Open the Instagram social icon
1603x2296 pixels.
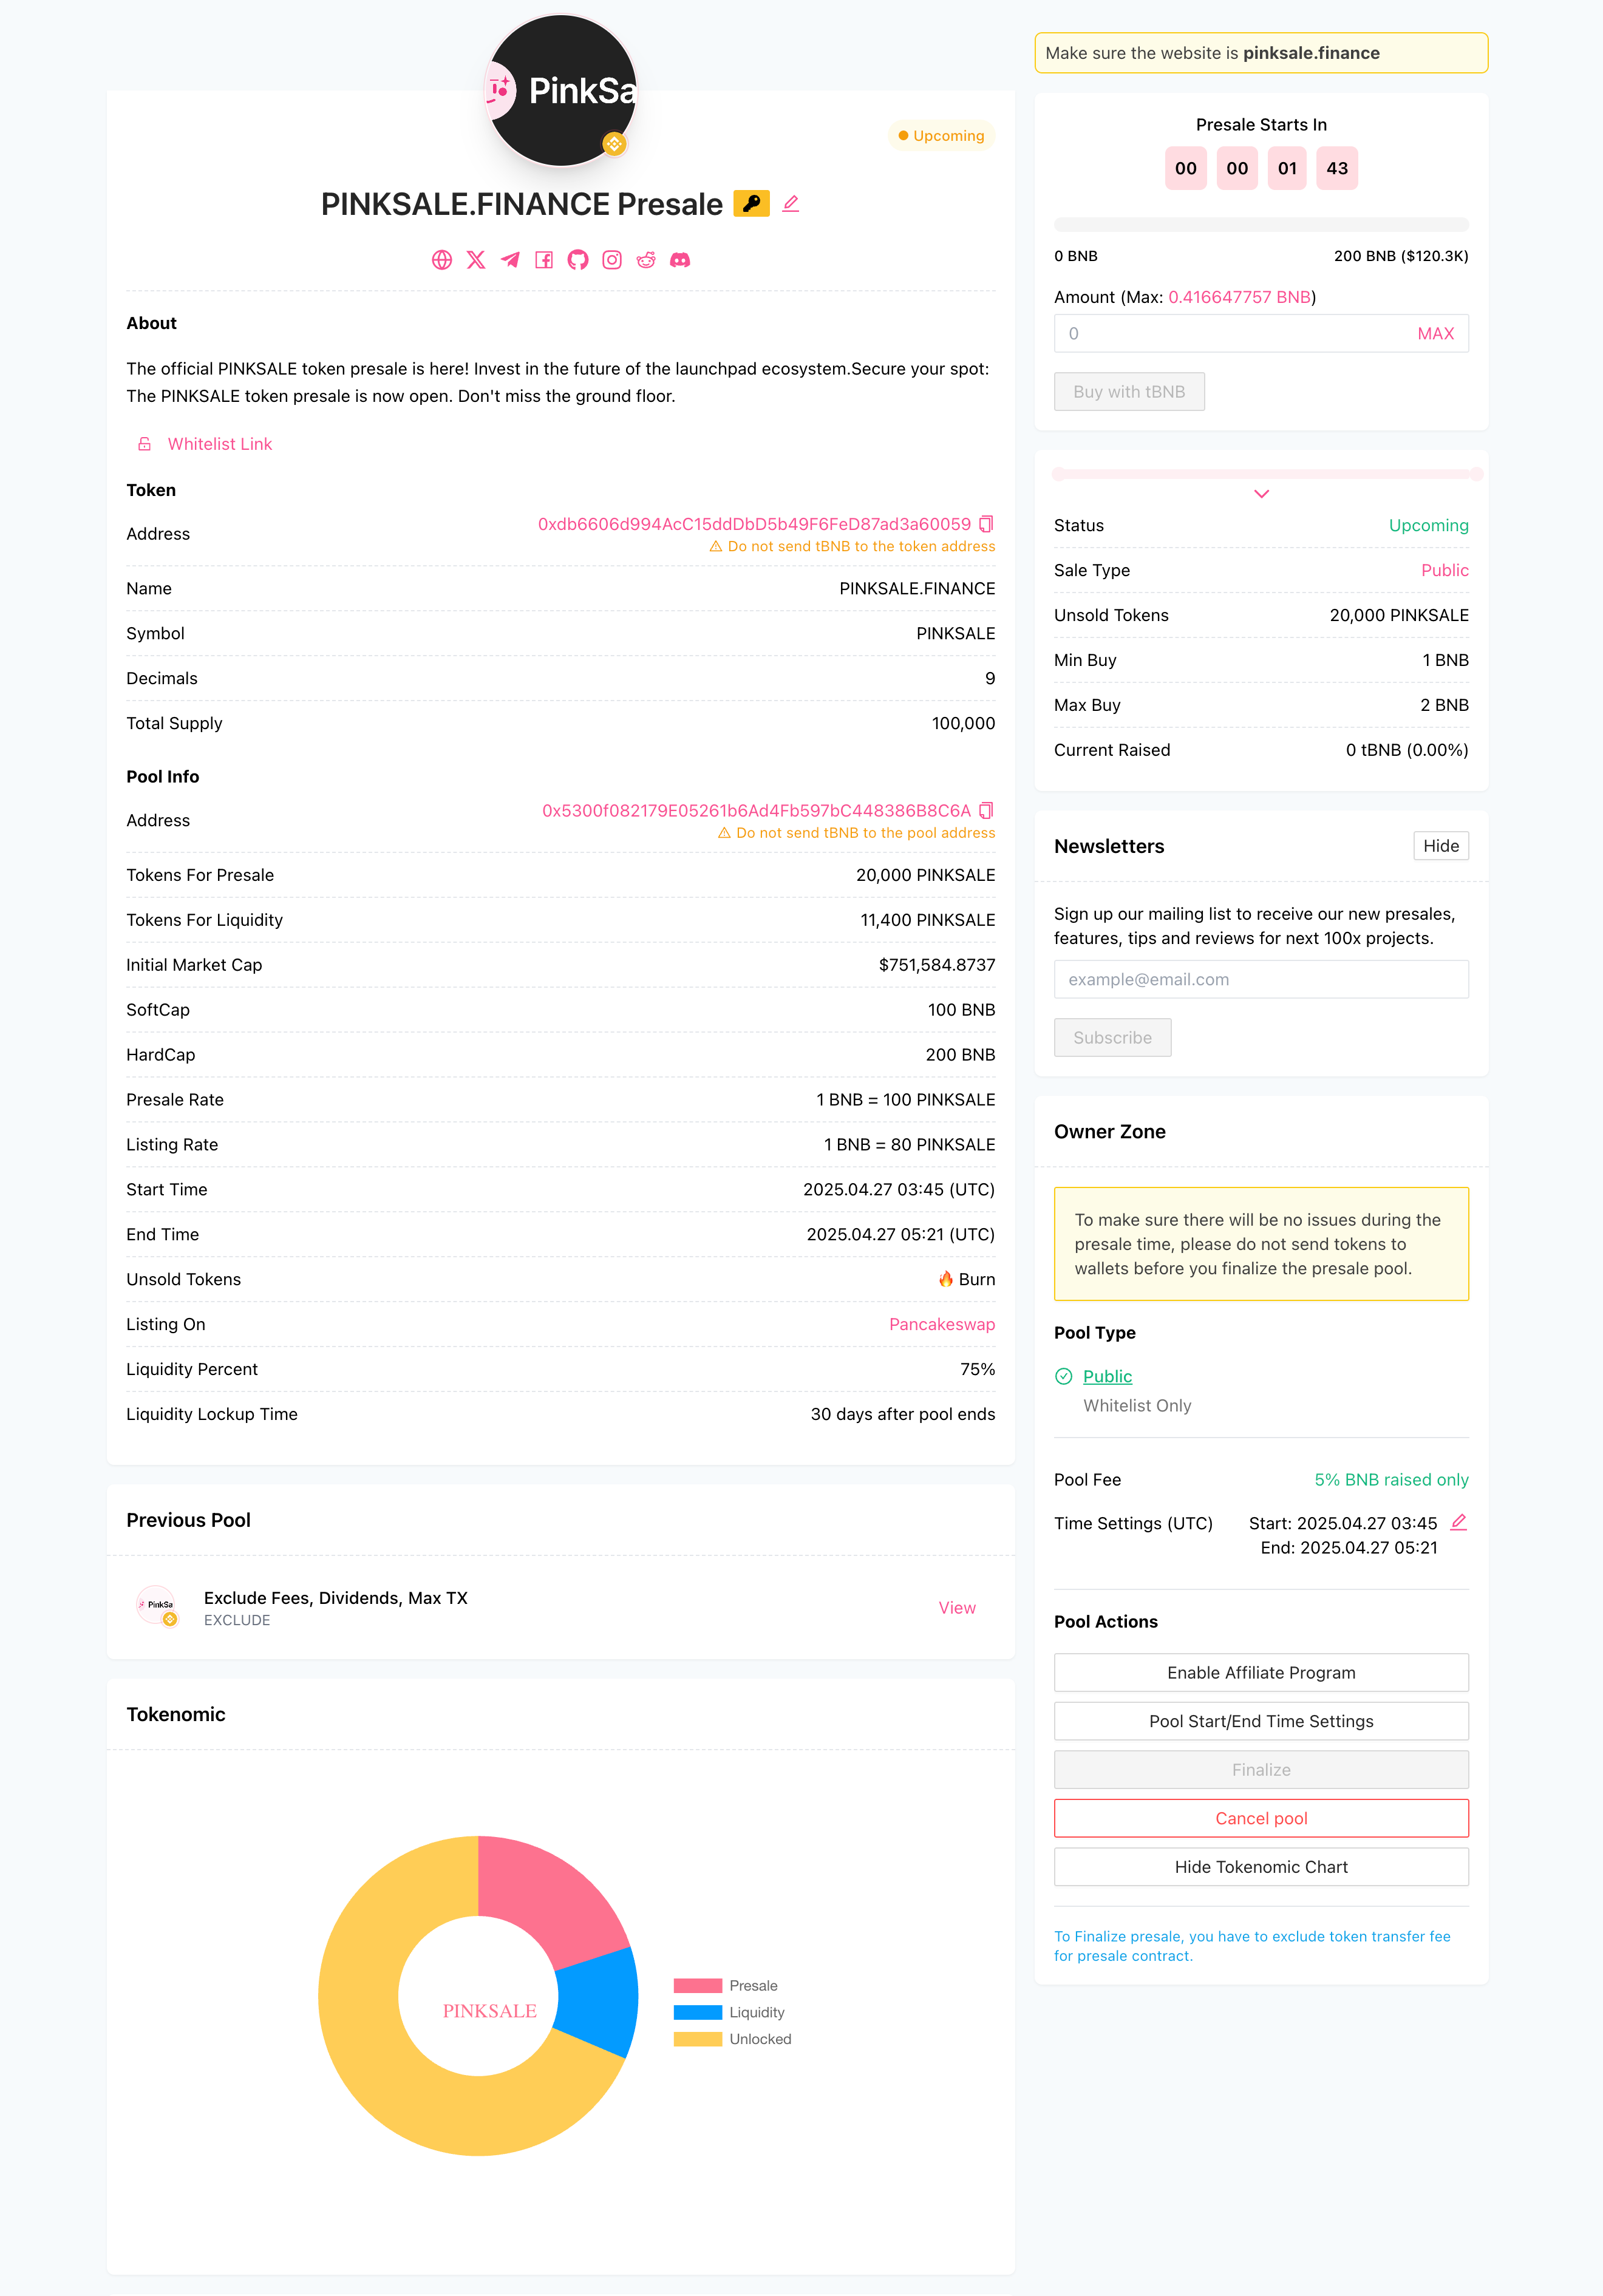point(612,260)
